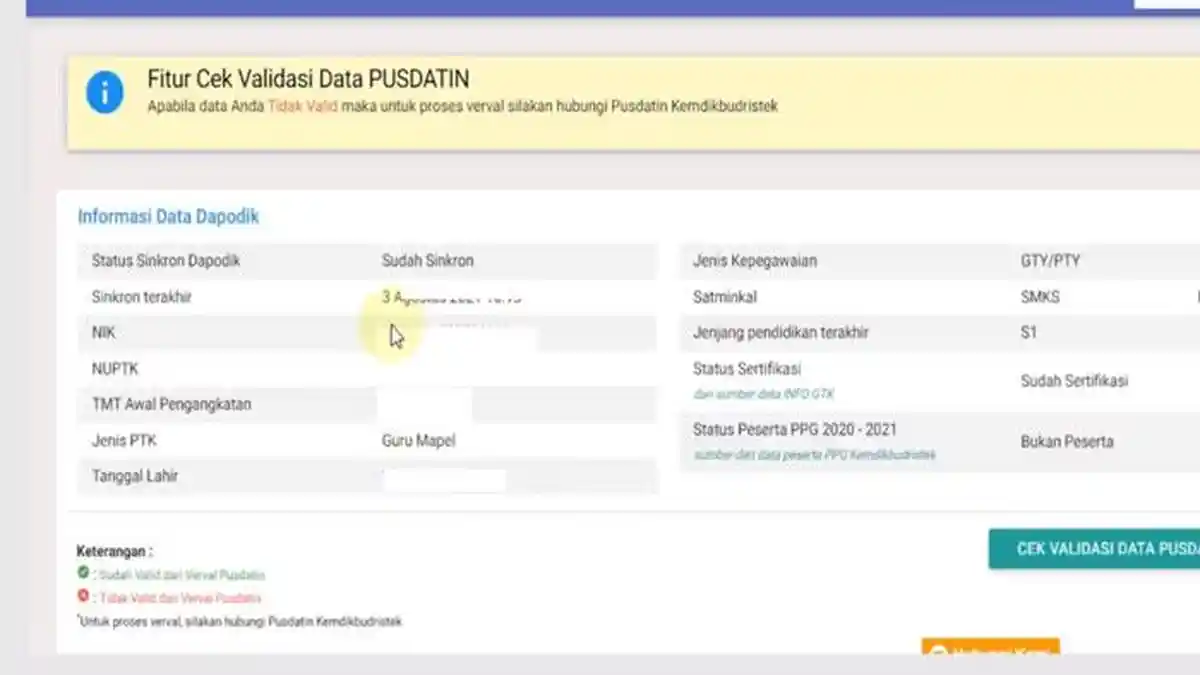
Task: Click the "Sudah Sertifikasi" value
Action: click(x=1074, y=381)
